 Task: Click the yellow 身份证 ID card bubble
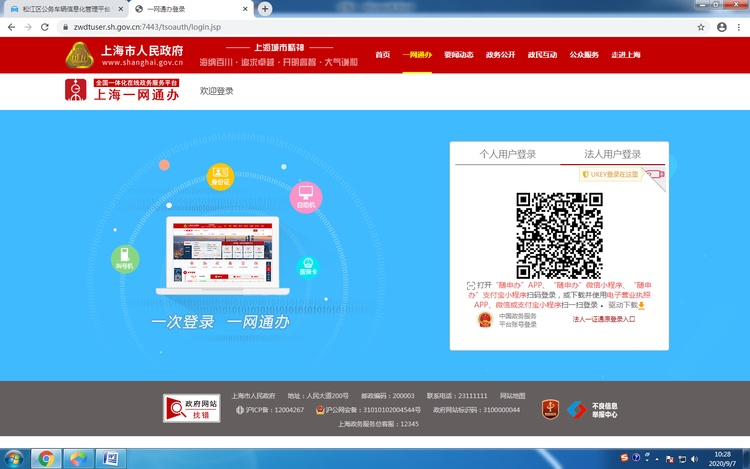(x=221, y=176)
